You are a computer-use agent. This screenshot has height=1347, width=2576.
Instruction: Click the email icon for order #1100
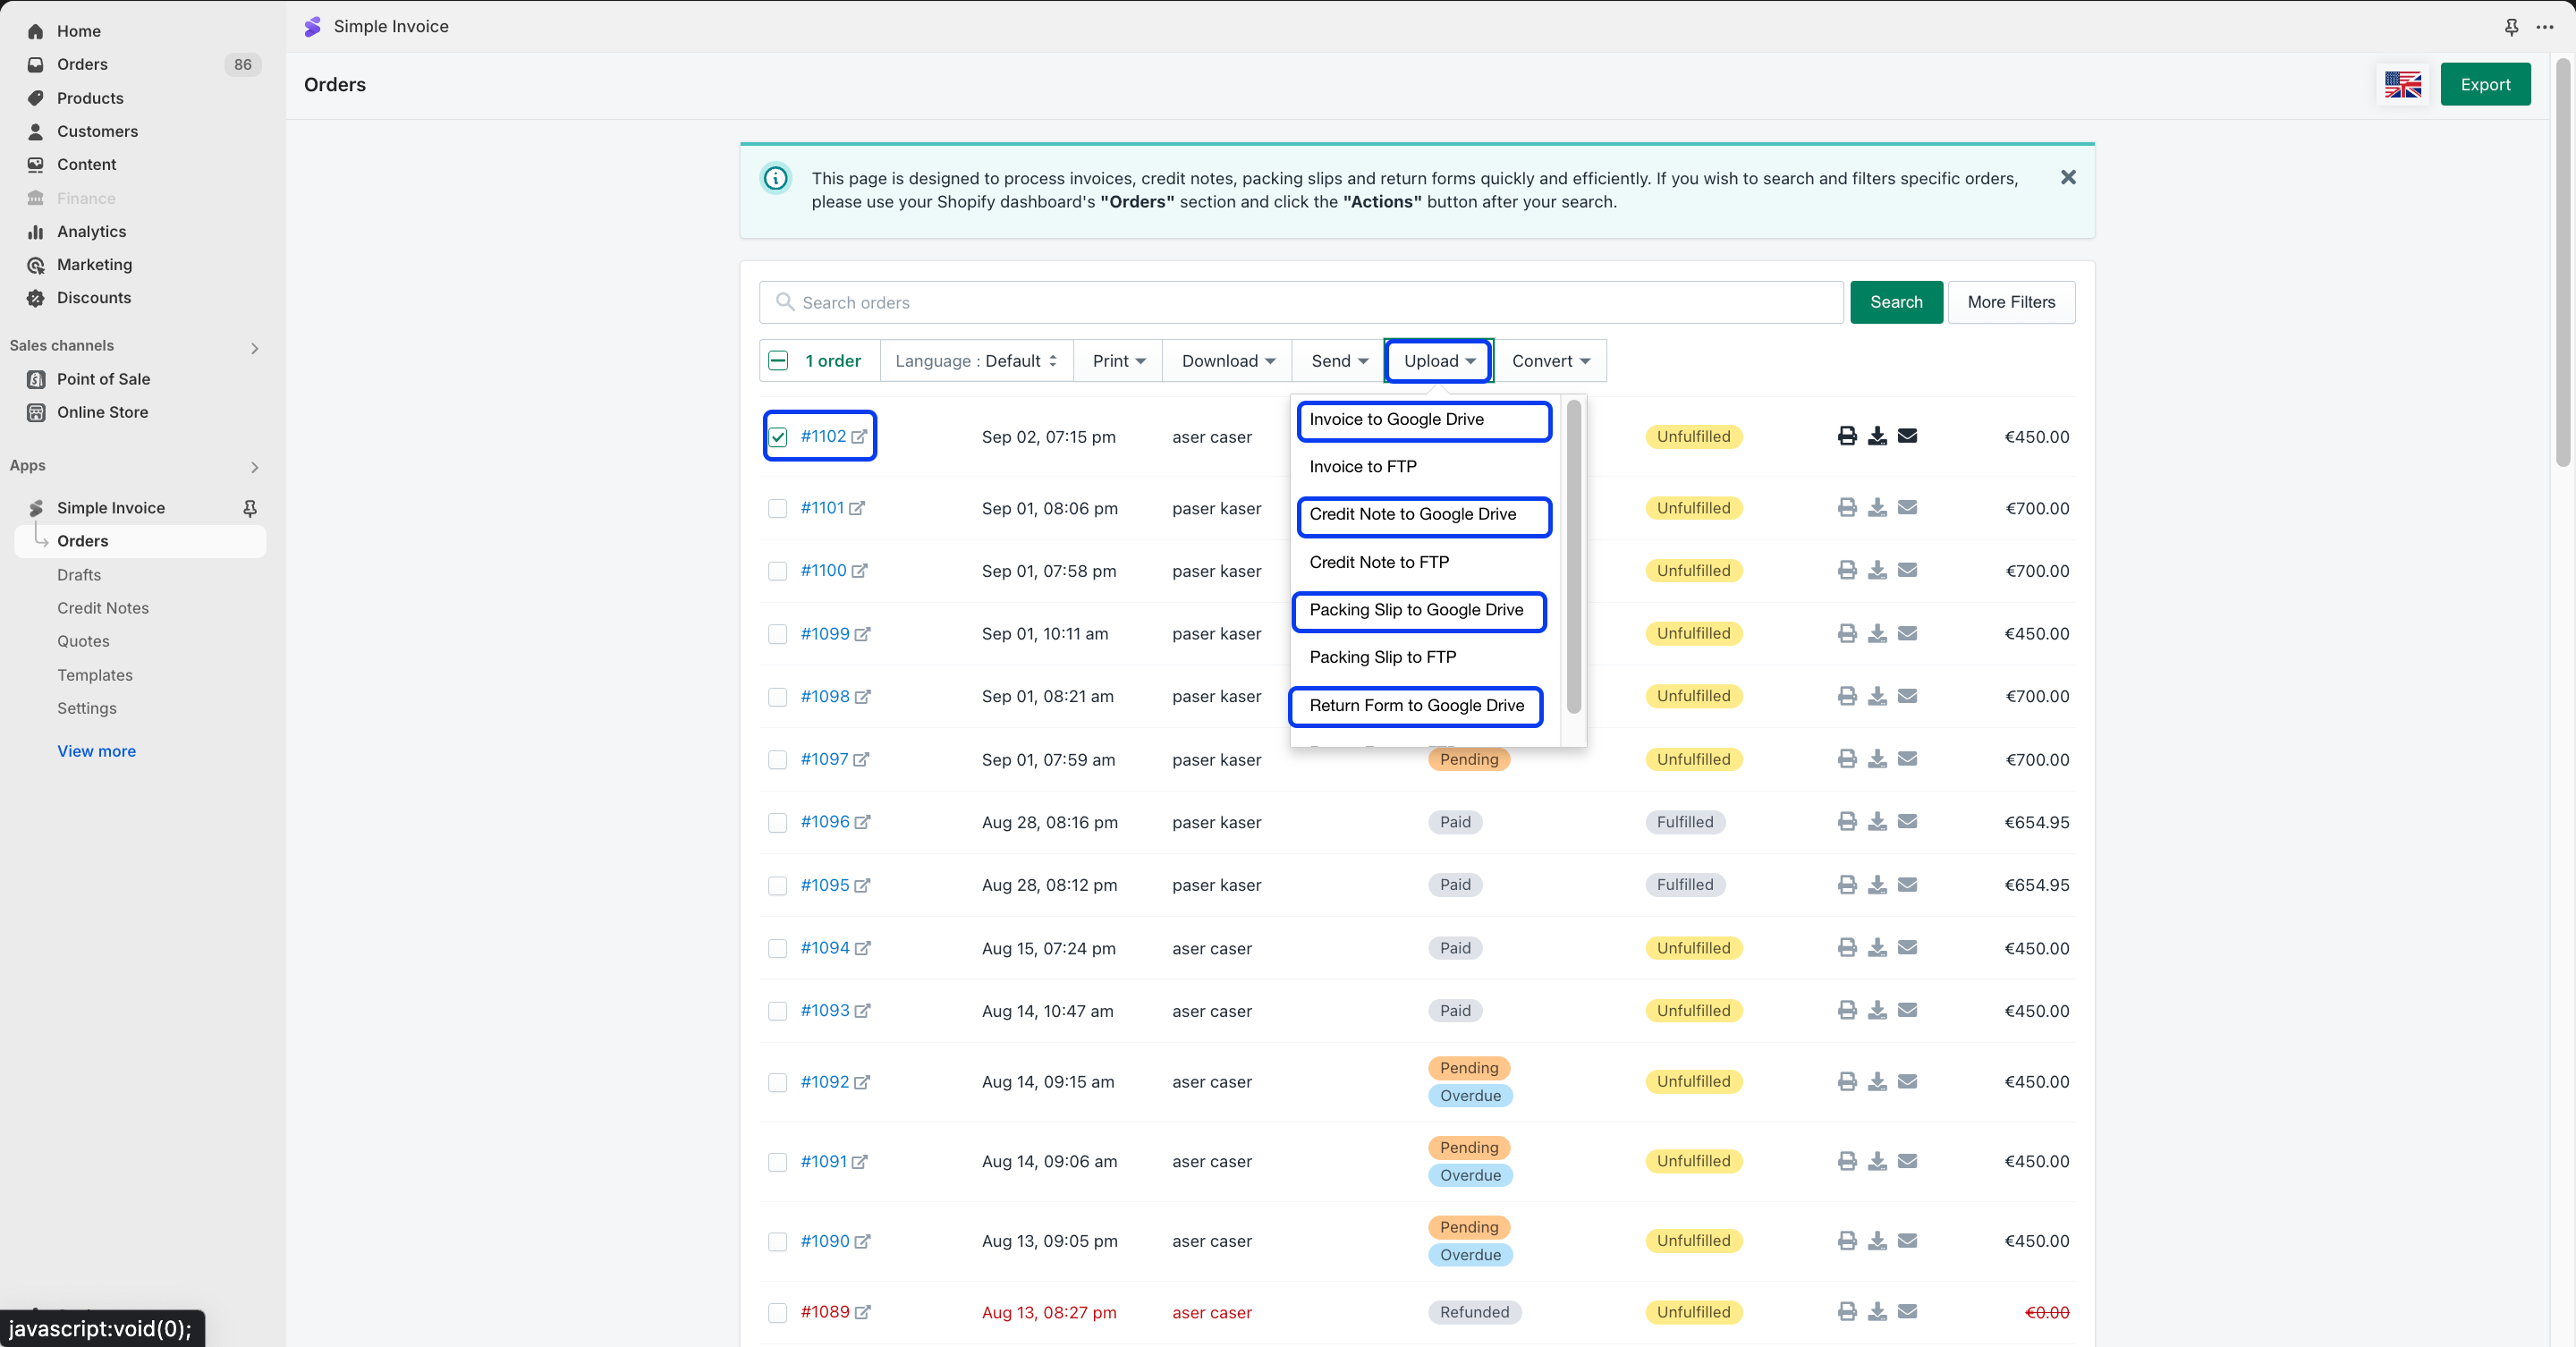click(x=1907, y=570)
